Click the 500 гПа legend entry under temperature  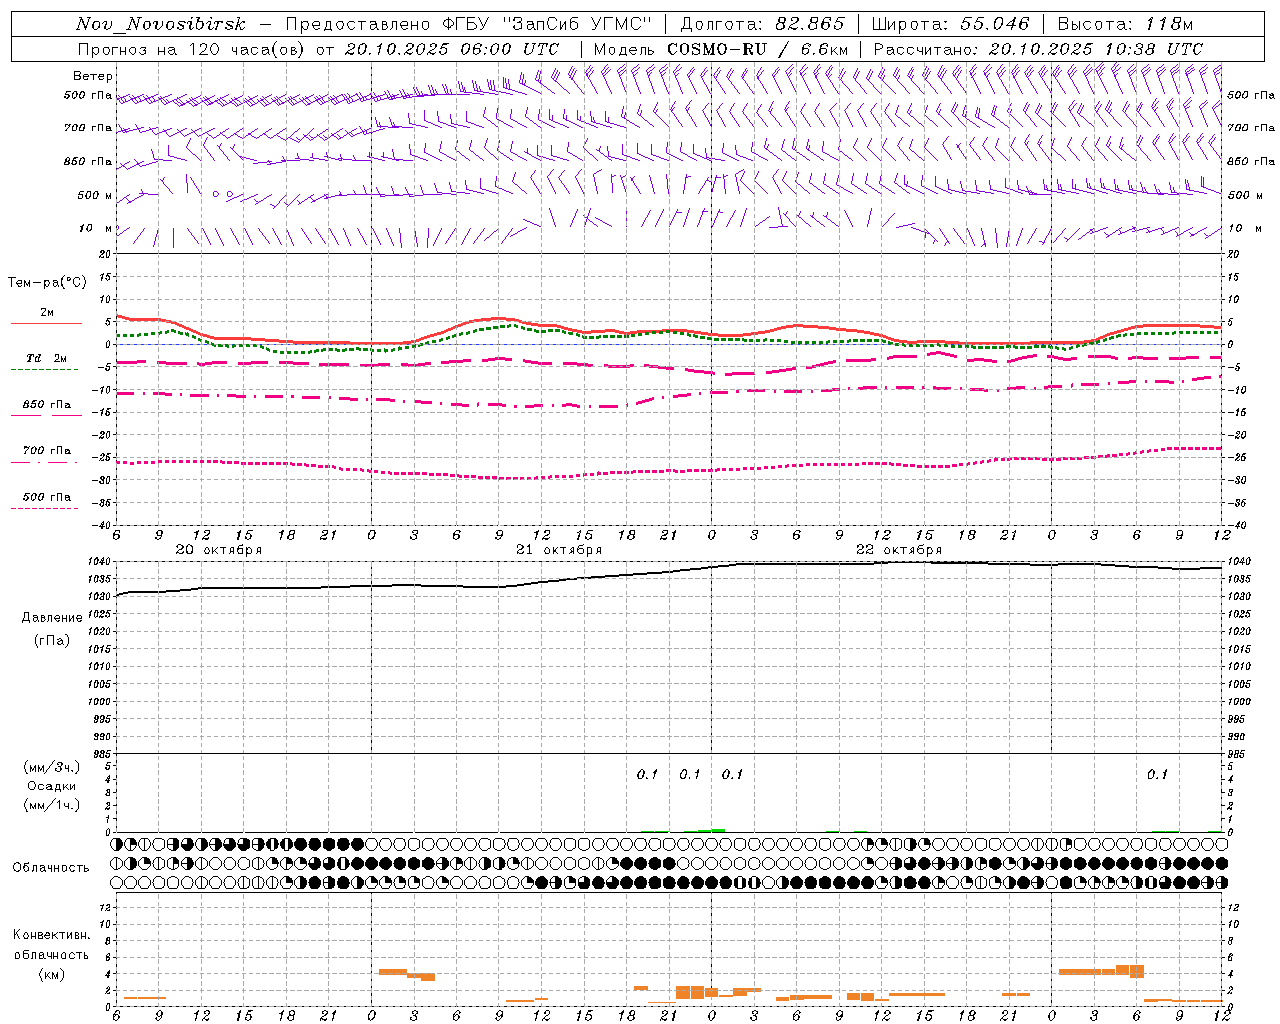(47, 497)
